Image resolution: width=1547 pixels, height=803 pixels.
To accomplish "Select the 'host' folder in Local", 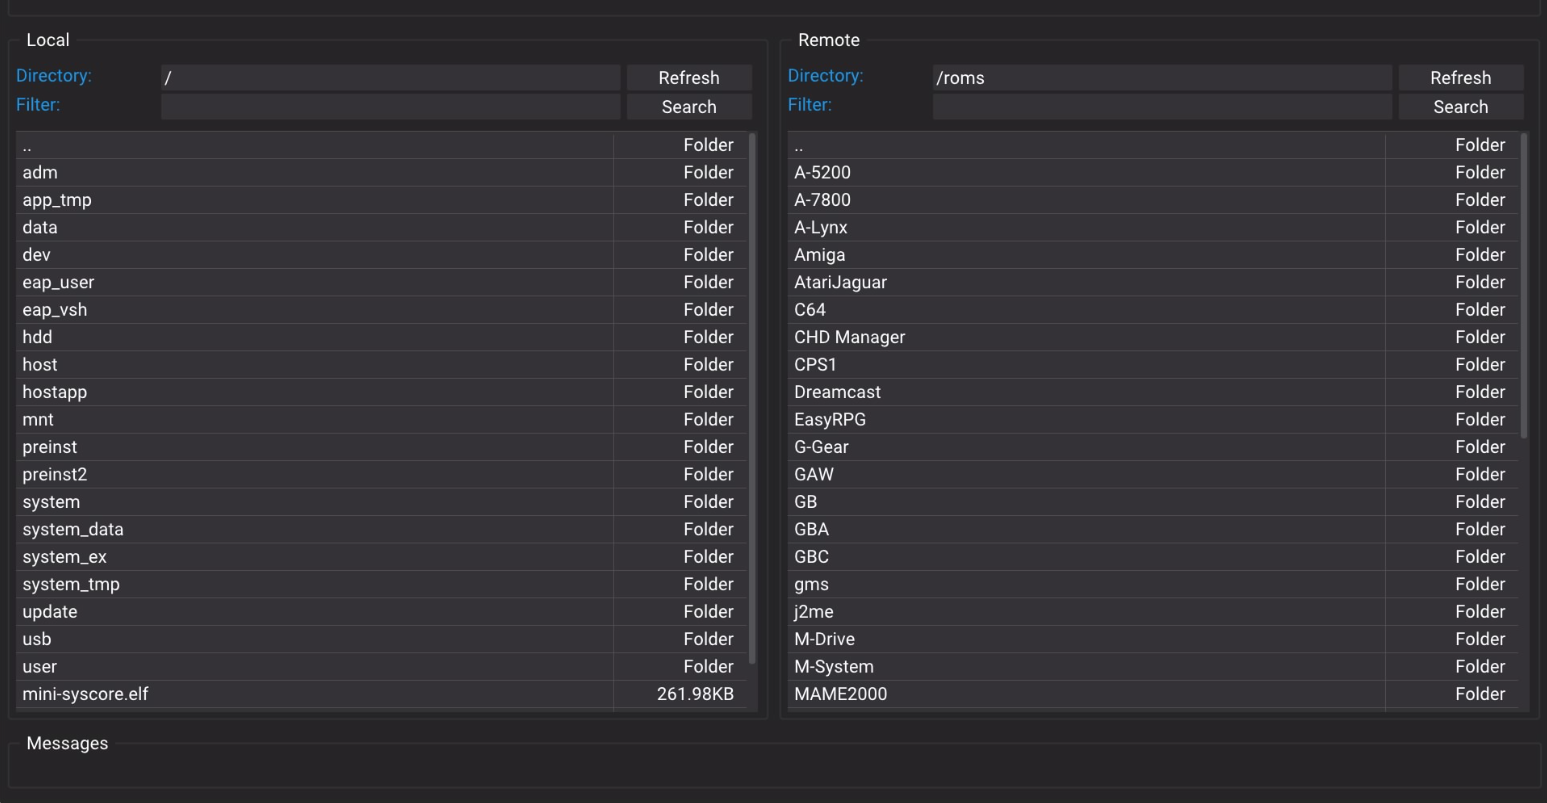I will pos(382,365).
